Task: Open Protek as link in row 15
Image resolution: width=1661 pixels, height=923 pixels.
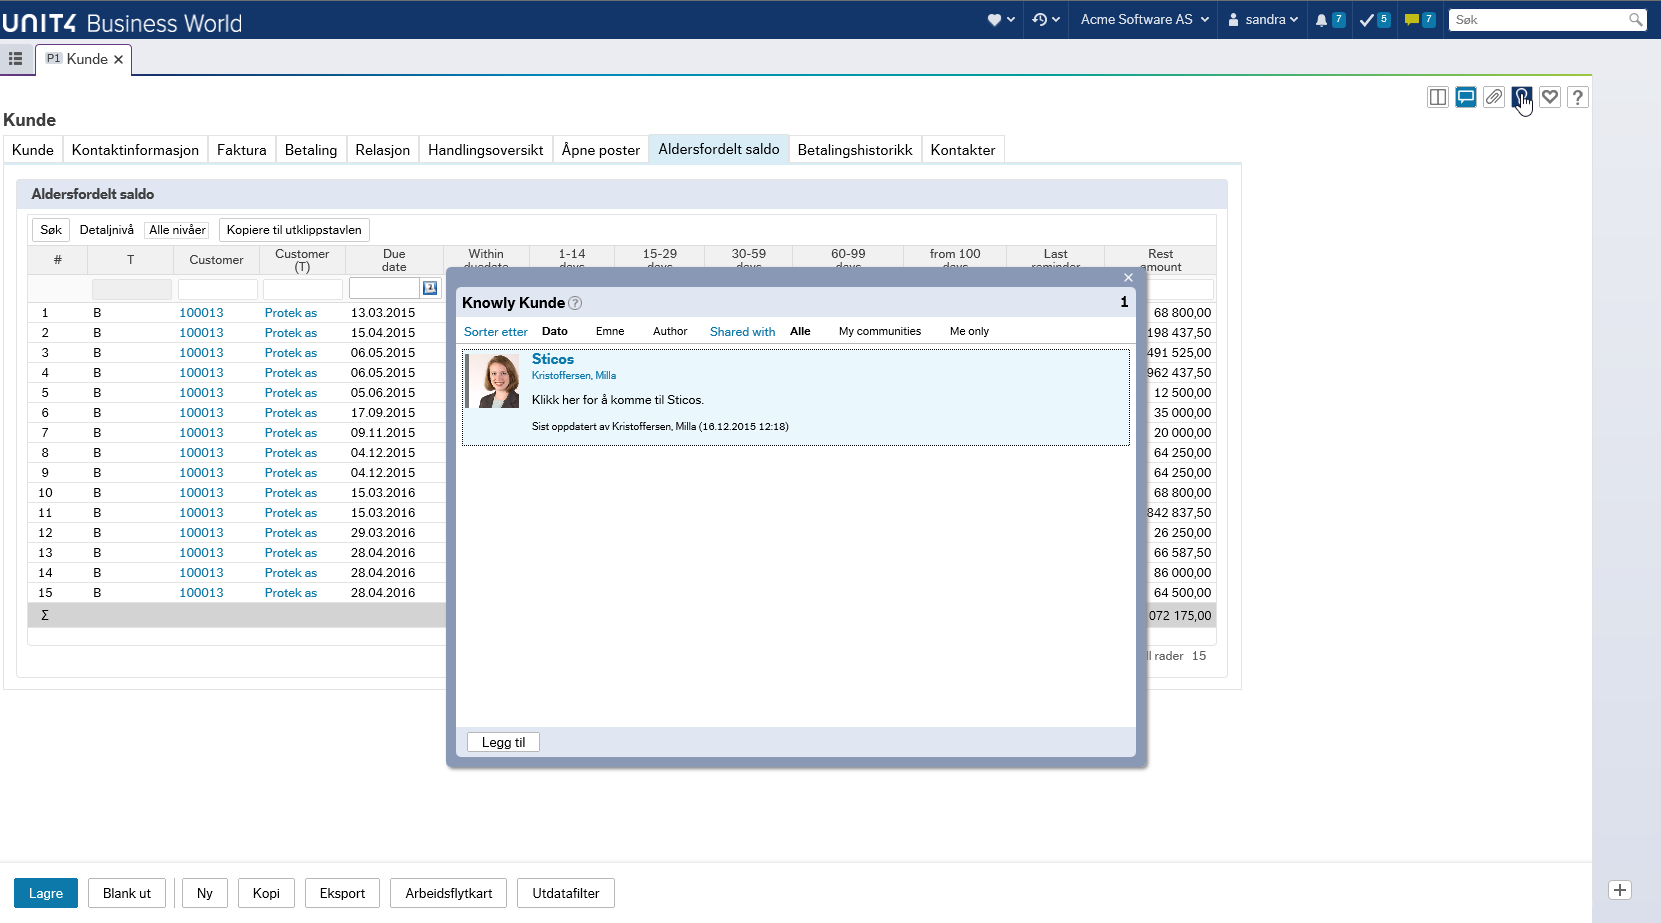Action: [291, 593]
